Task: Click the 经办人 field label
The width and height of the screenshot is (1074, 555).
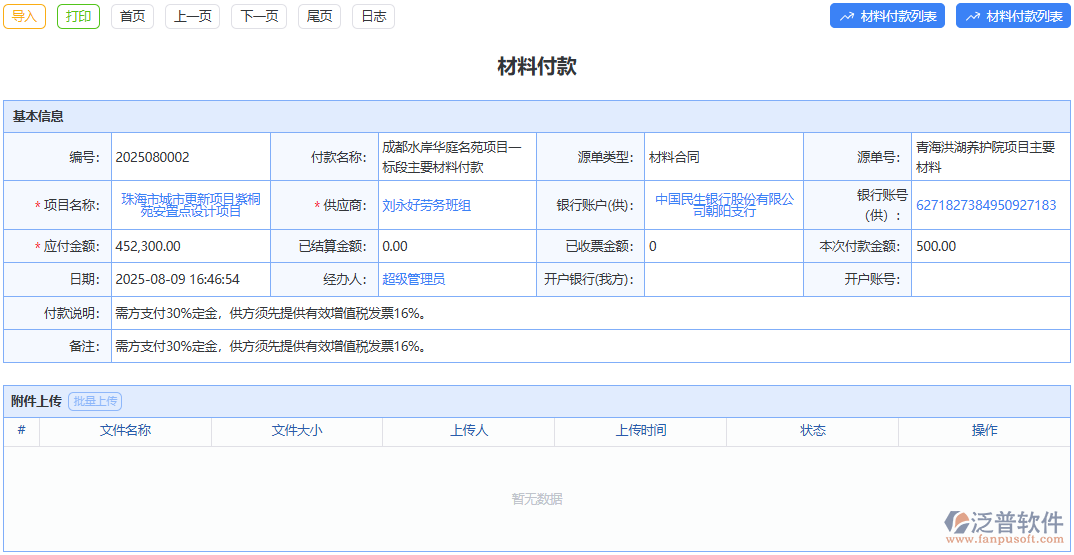Action: [x=346, y=279]
